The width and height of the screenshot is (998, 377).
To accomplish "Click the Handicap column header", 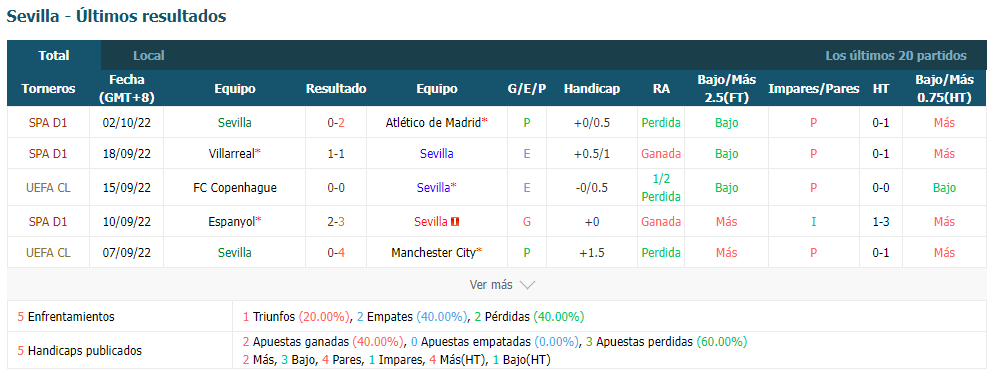I will (x=592, y=89).
